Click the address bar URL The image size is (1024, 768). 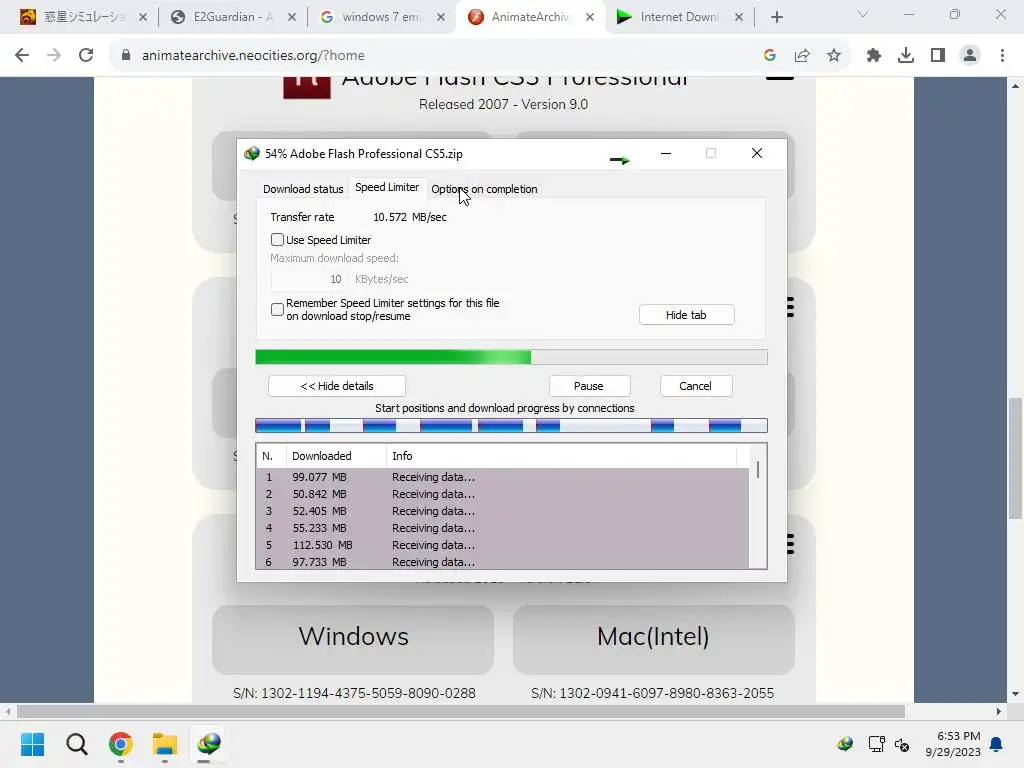coord(253,56)
